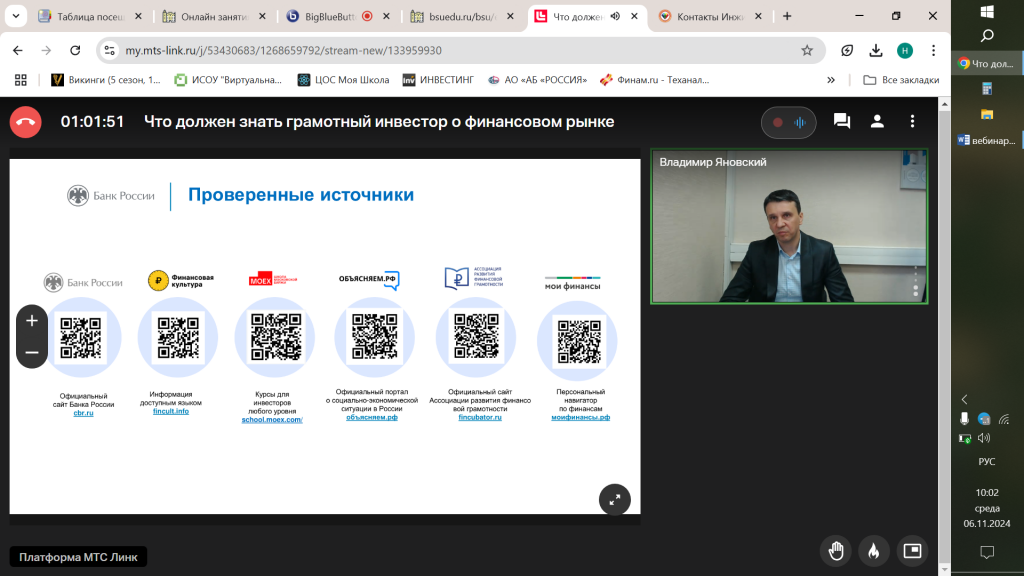Click the MOEX school QR code

pyautogui.click(x=276, y=337)
